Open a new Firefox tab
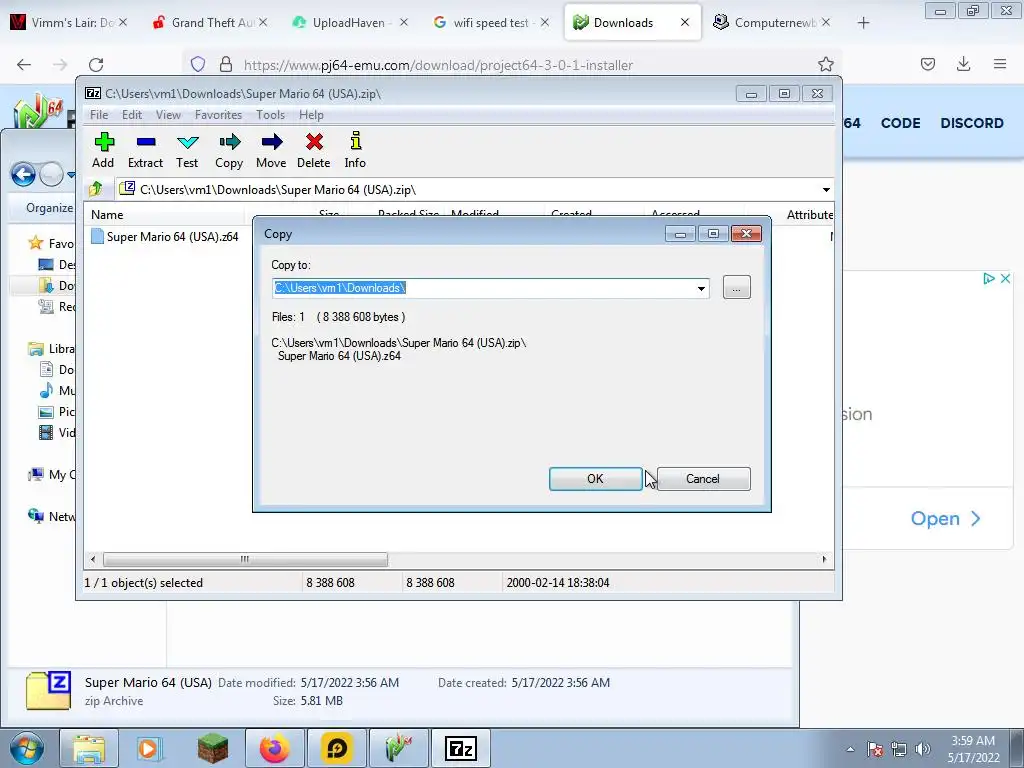 click(x=863, y=23)
